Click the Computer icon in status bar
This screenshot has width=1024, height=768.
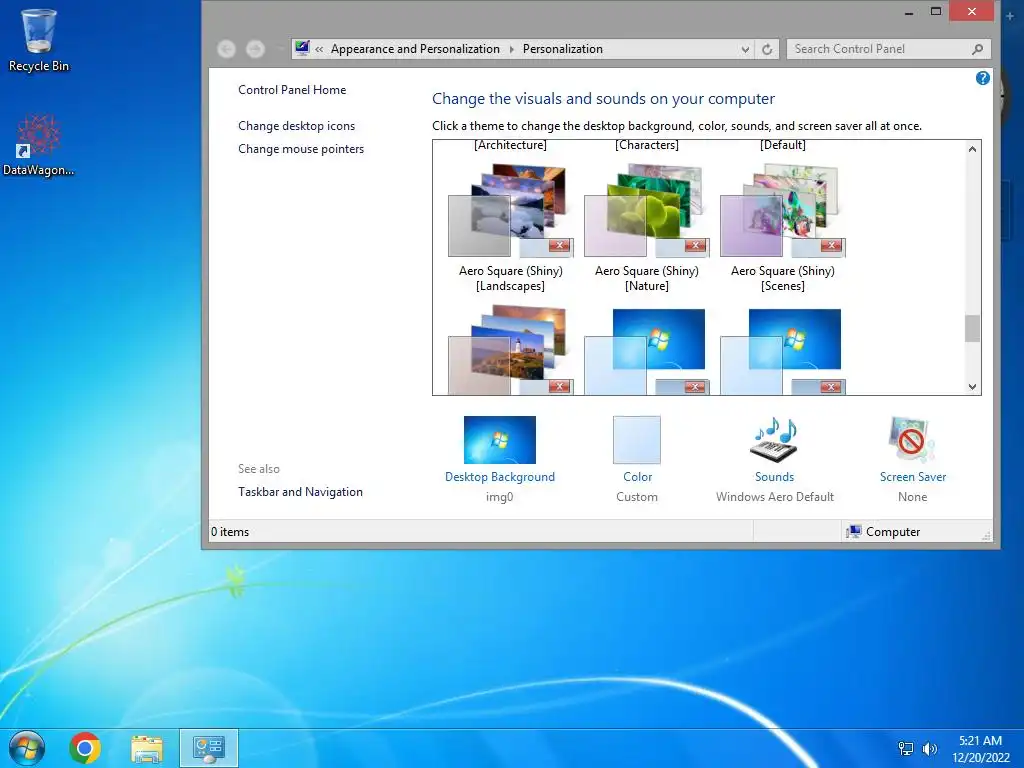(x=853, y=532)
